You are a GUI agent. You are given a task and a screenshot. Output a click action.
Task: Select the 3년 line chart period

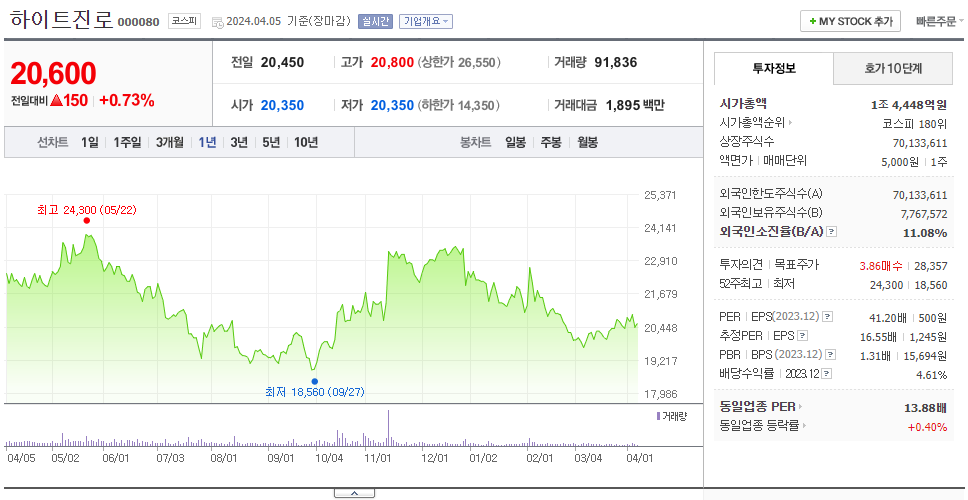pos(239,143)
